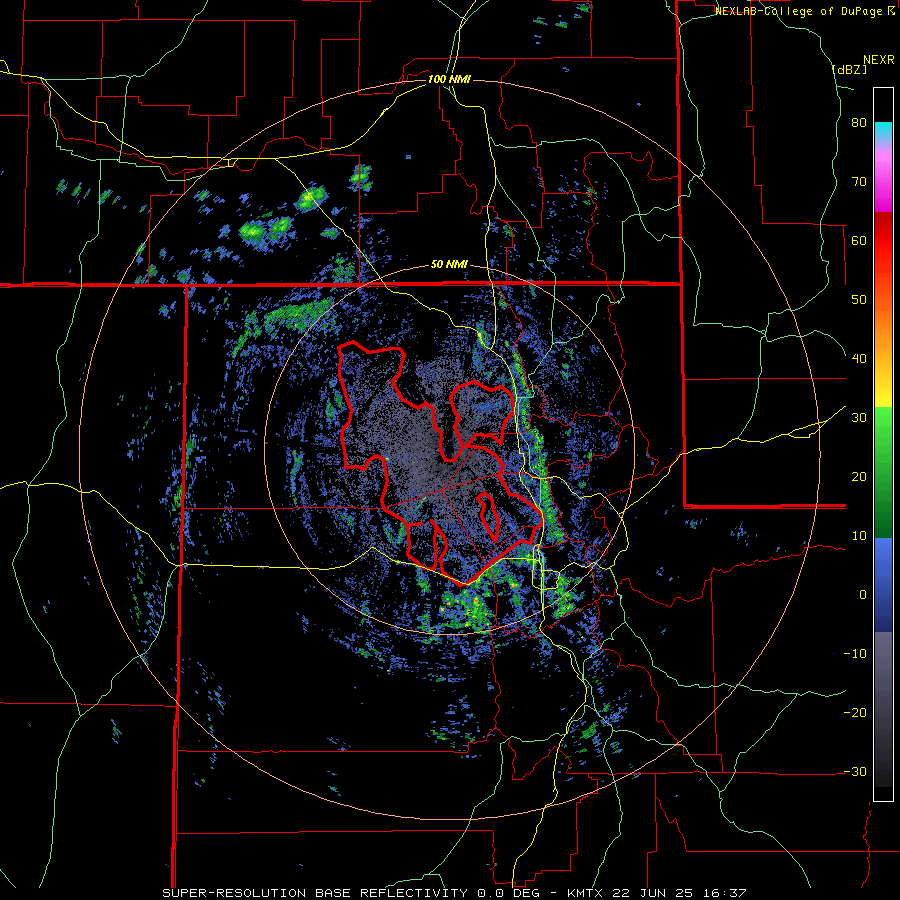900x900 pixels.
Task: Click the 30 value on the dBZ scale
Action: 859,418
